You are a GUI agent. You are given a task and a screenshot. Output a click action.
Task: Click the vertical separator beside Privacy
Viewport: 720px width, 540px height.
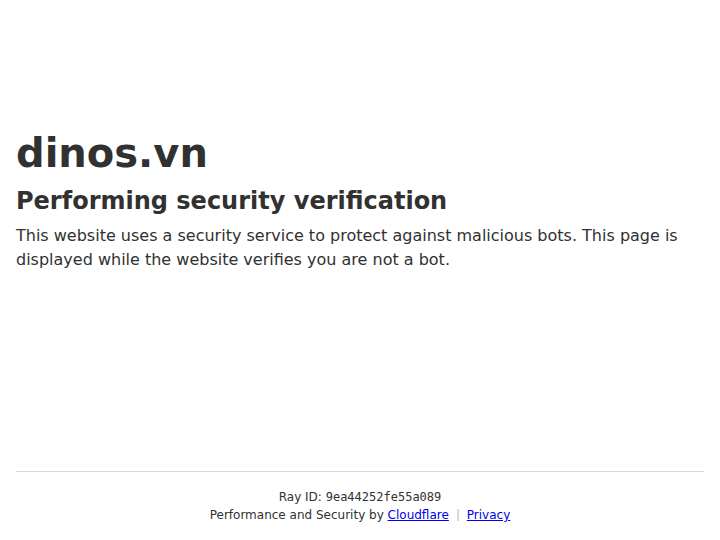[x=458, y=515]
